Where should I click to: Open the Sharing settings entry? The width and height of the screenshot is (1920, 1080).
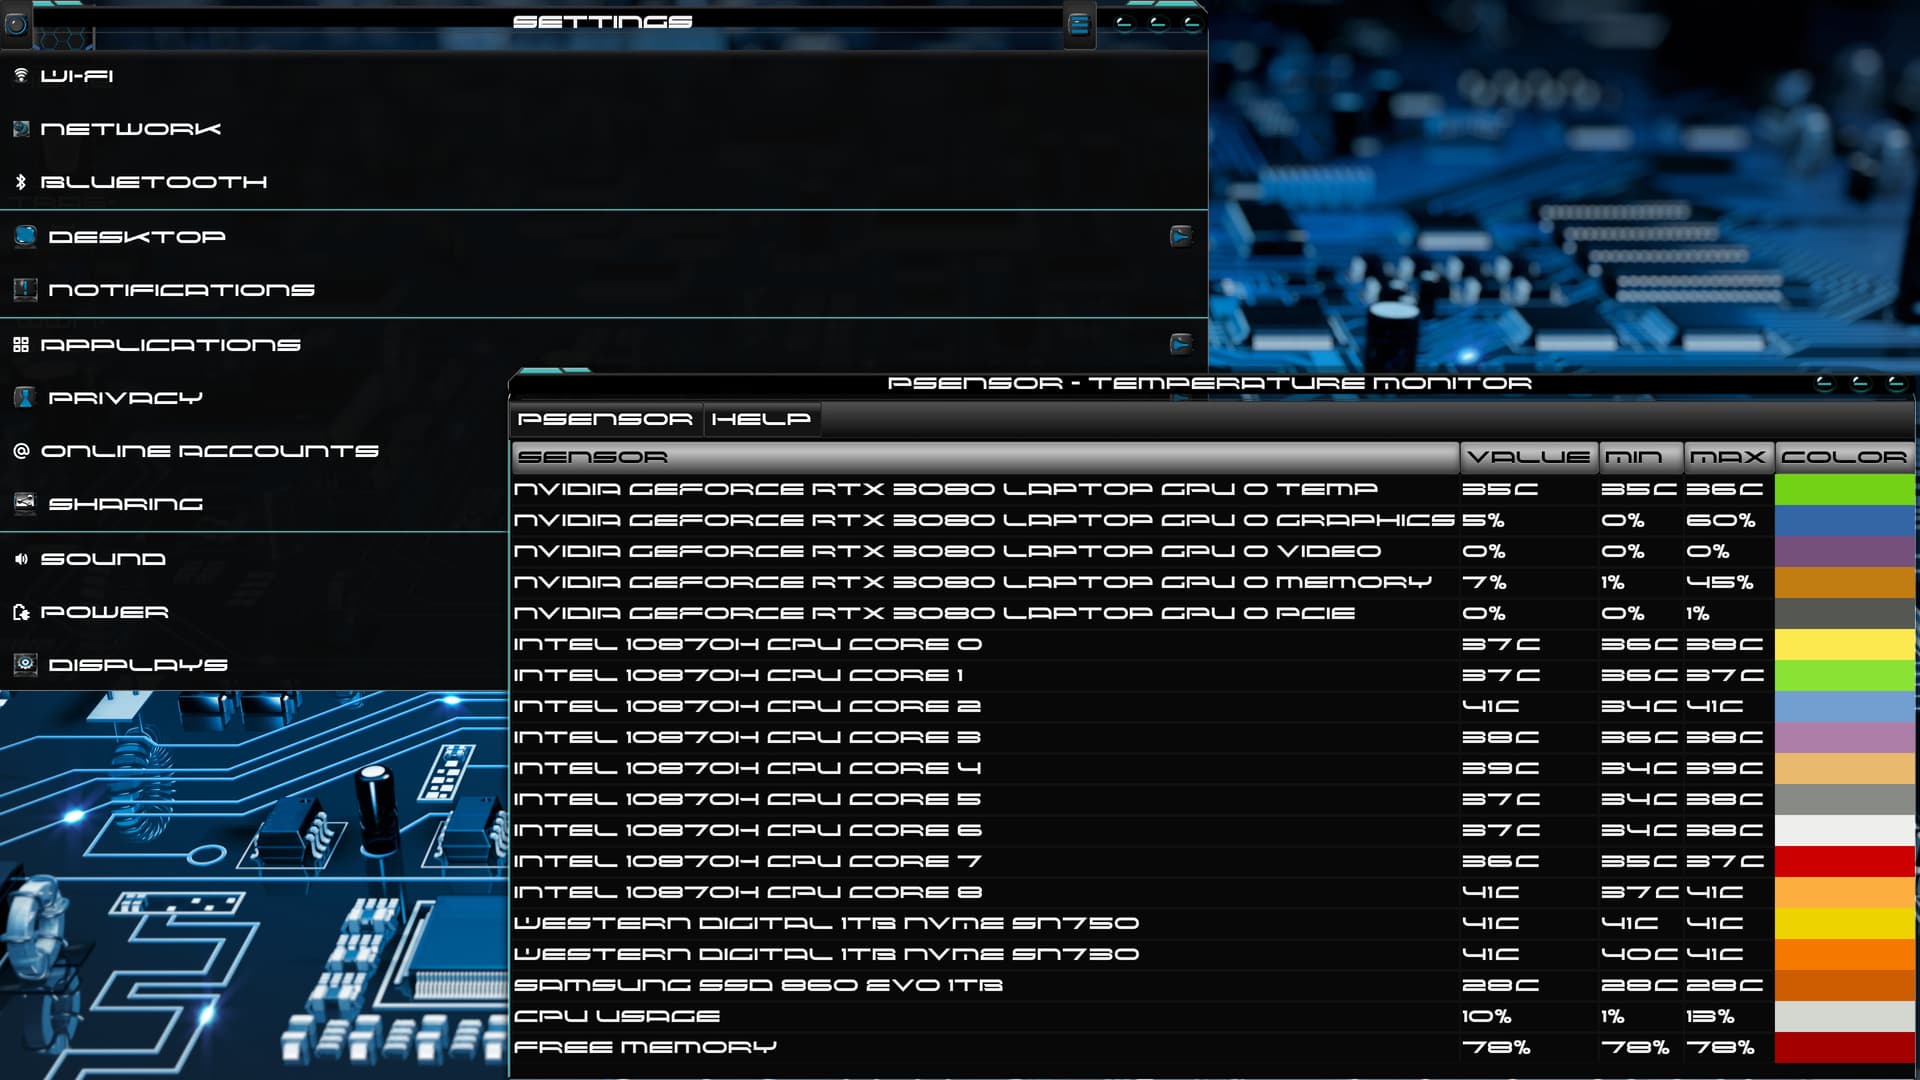254,504
